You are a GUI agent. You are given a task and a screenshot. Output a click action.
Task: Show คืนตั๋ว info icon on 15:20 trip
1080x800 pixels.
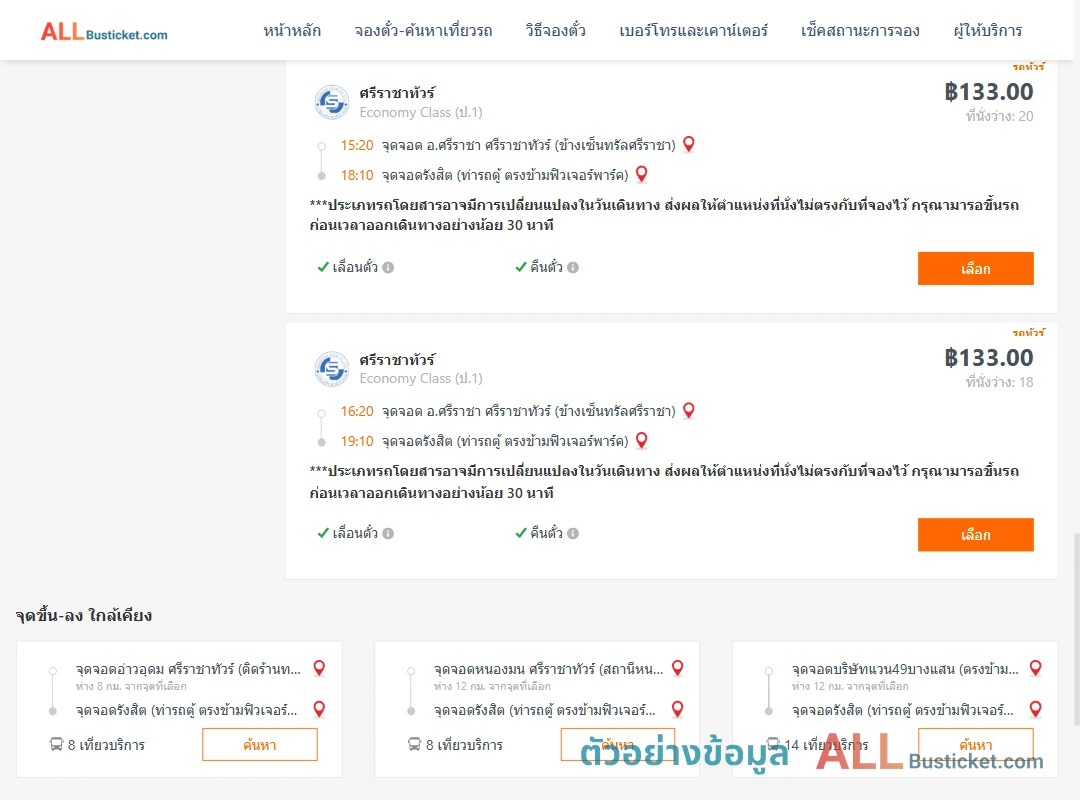pyautogui.click(x=573, y=267)
